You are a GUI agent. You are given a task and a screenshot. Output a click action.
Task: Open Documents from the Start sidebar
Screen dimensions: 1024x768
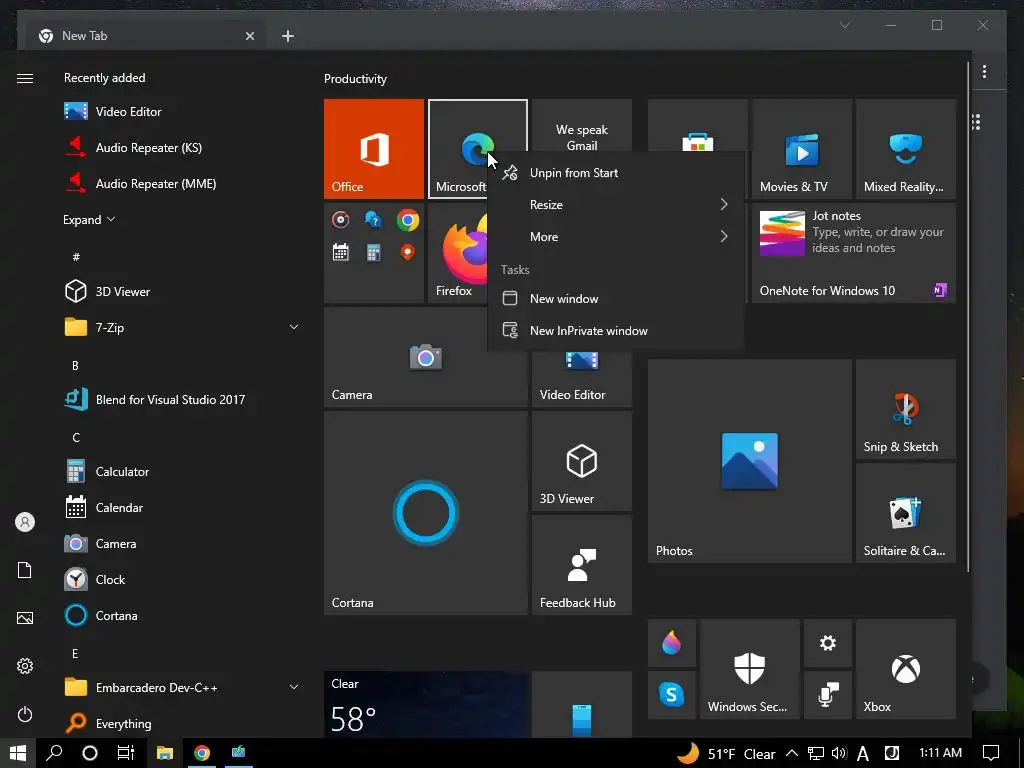pos(25,570)
